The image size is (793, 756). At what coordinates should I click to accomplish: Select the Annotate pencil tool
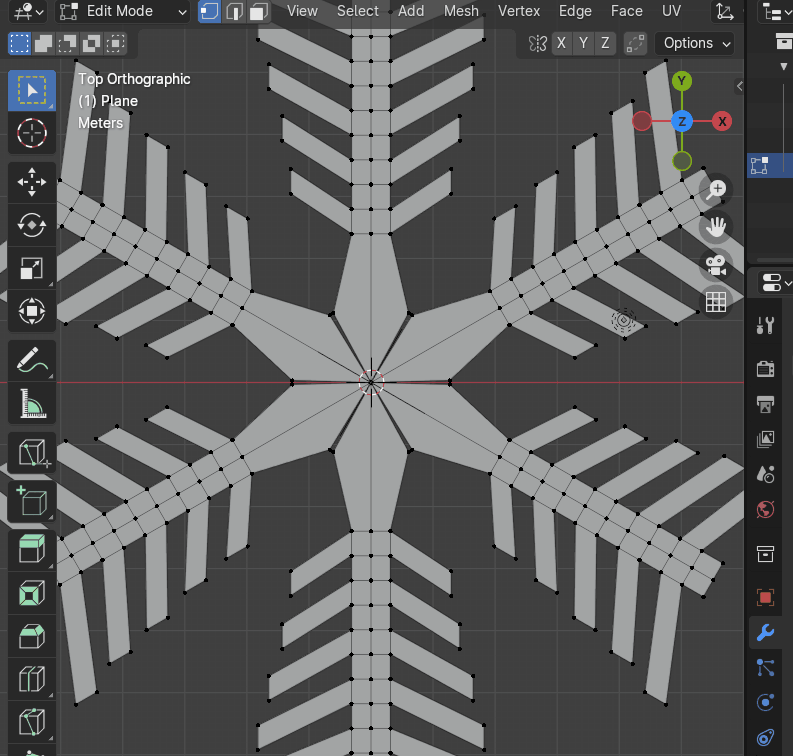tap(32, 360)
